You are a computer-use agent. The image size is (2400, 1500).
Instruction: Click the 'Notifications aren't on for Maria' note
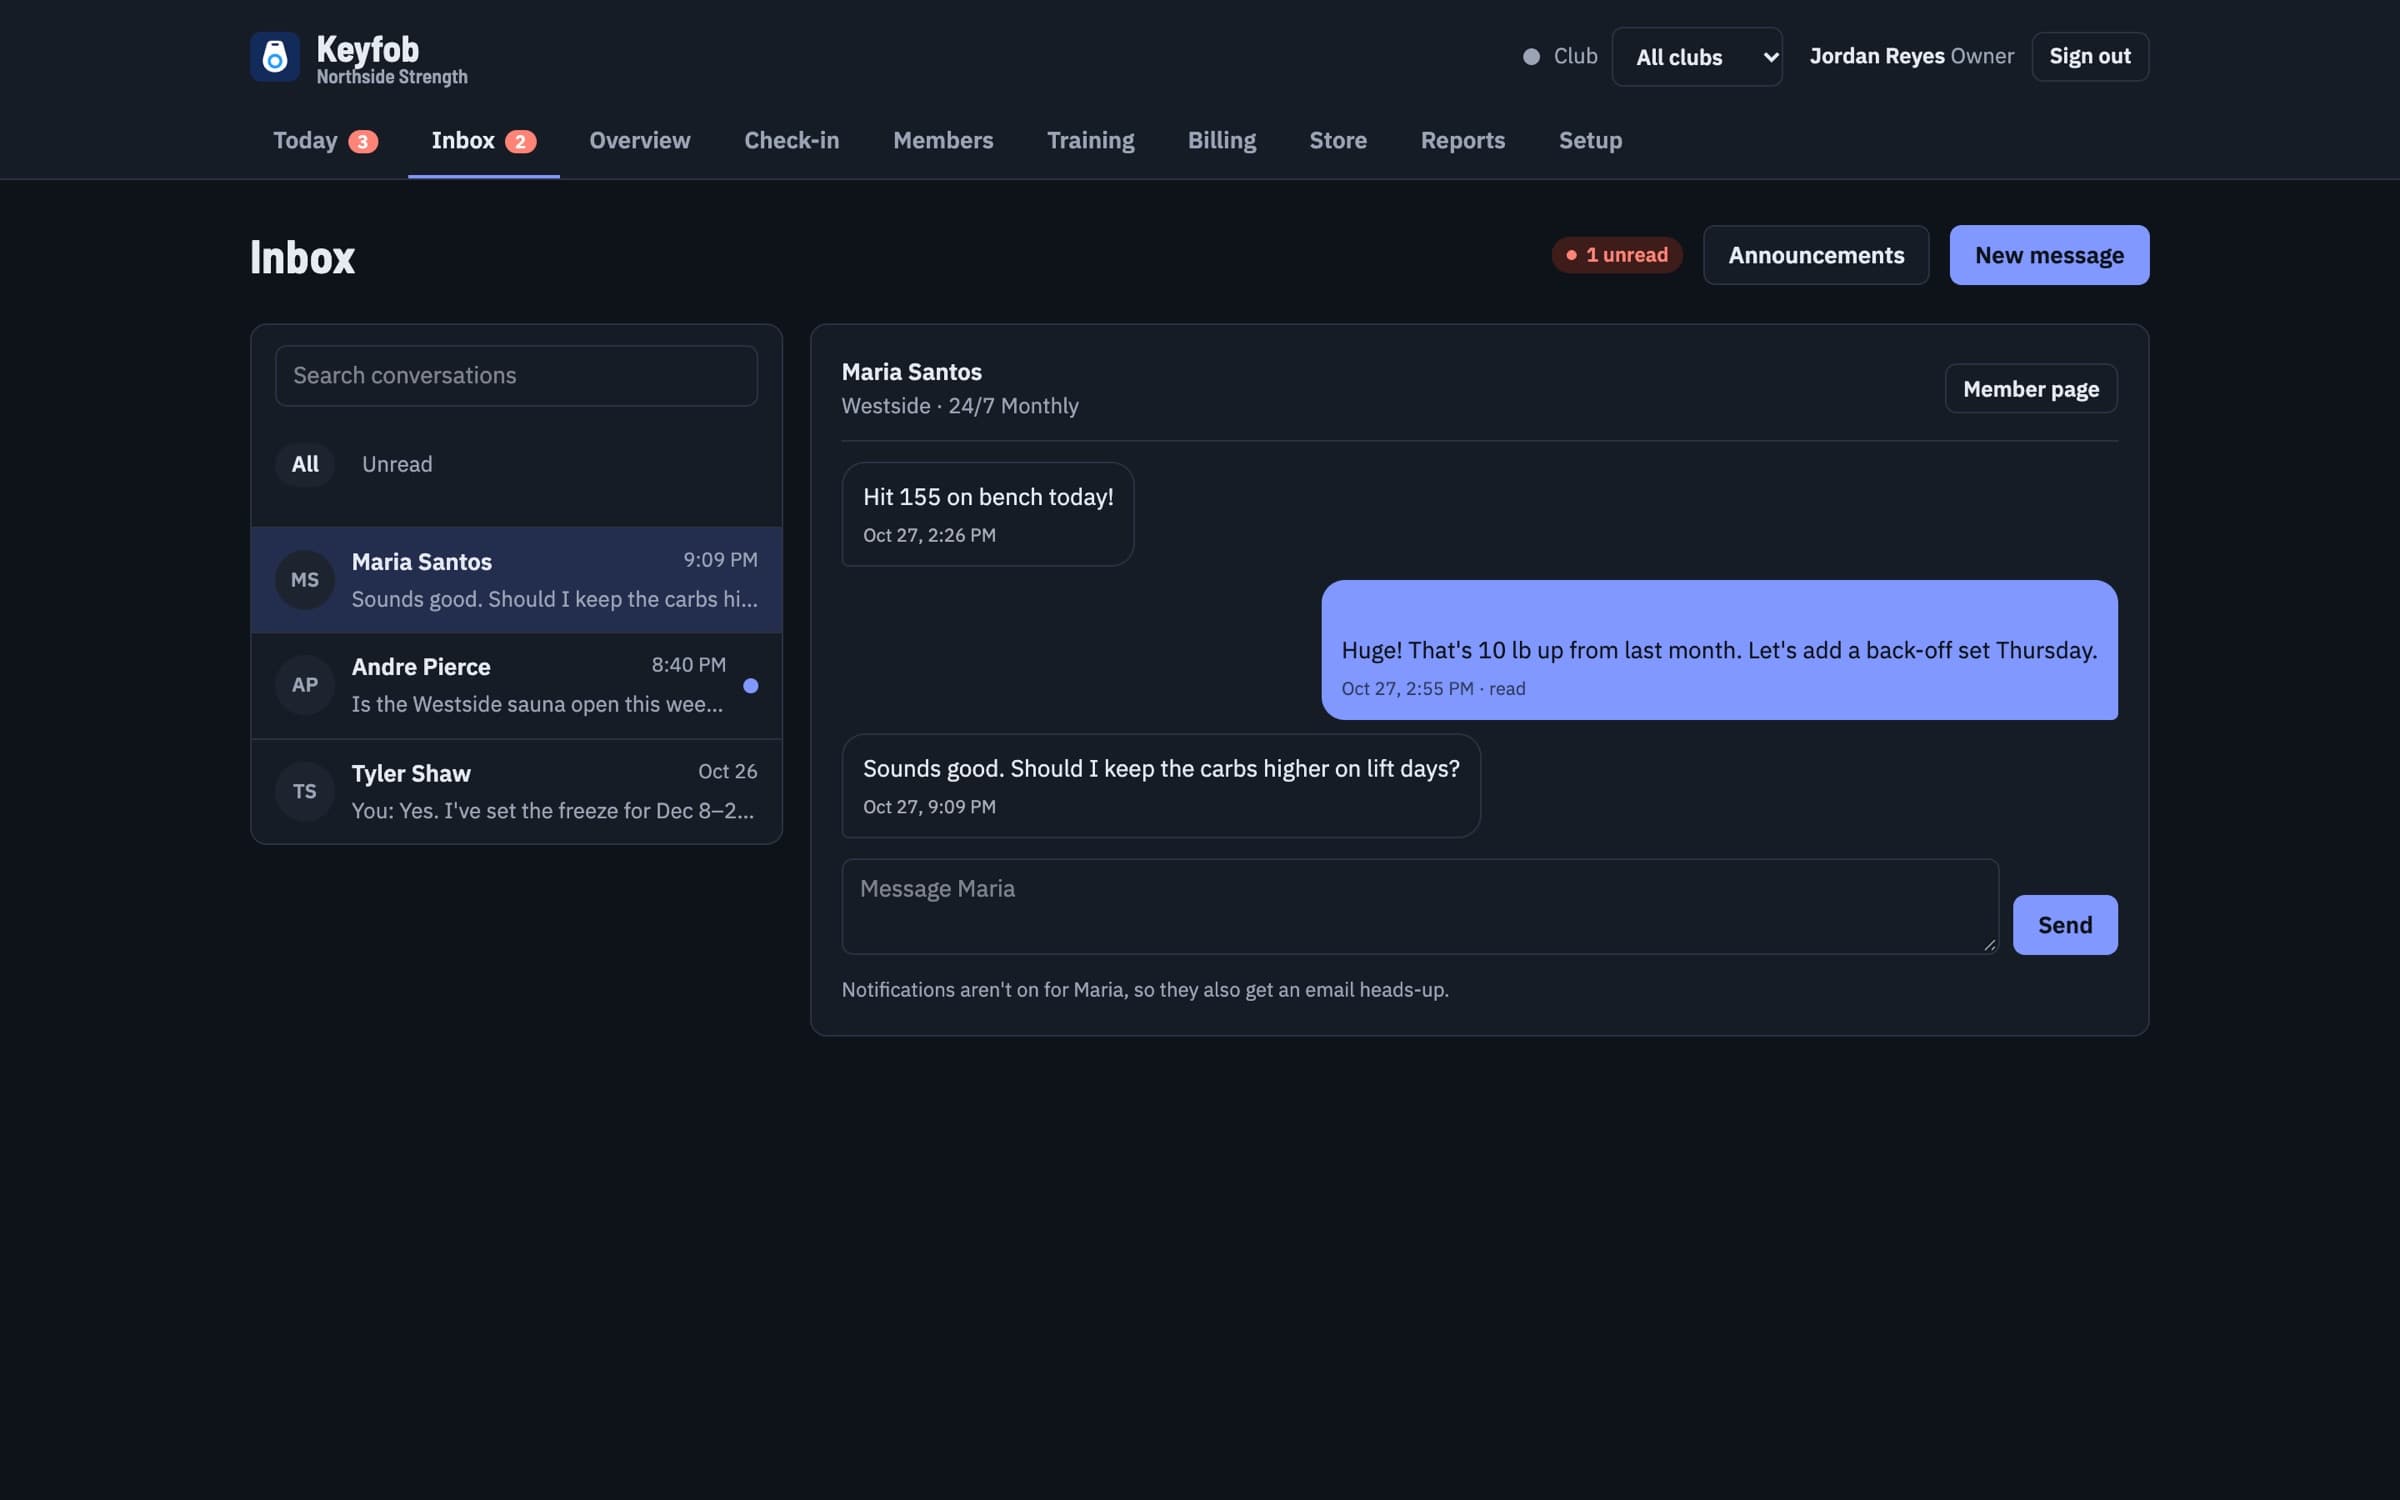[x=1145, y=990]
